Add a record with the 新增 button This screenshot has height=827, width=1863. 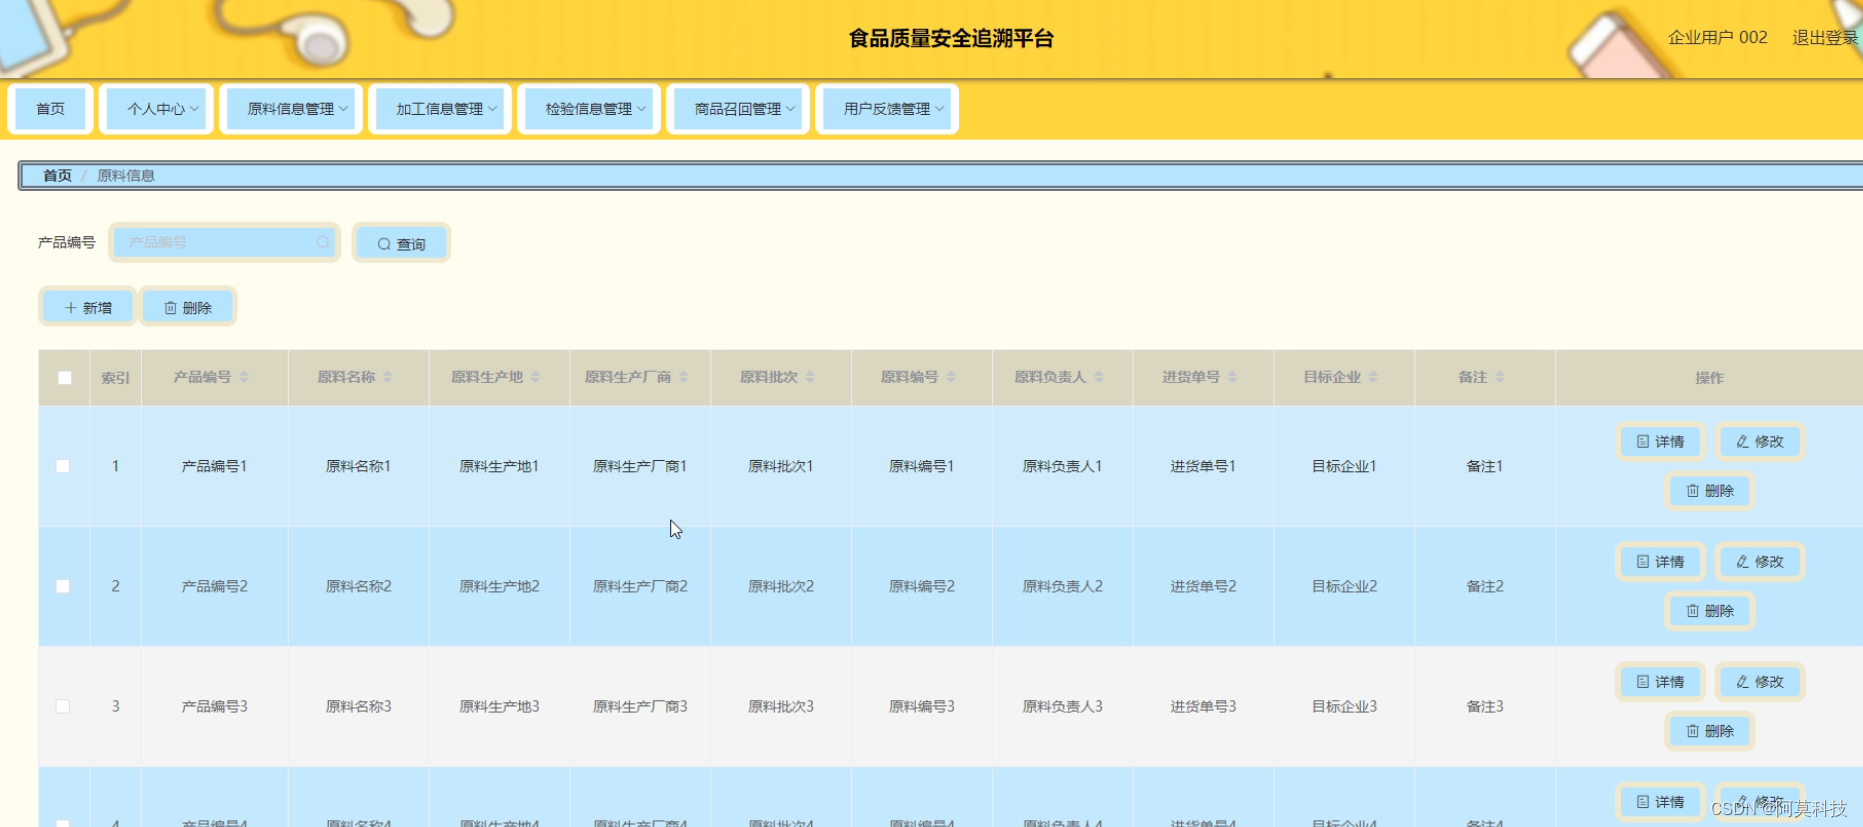tap(88, 307)
